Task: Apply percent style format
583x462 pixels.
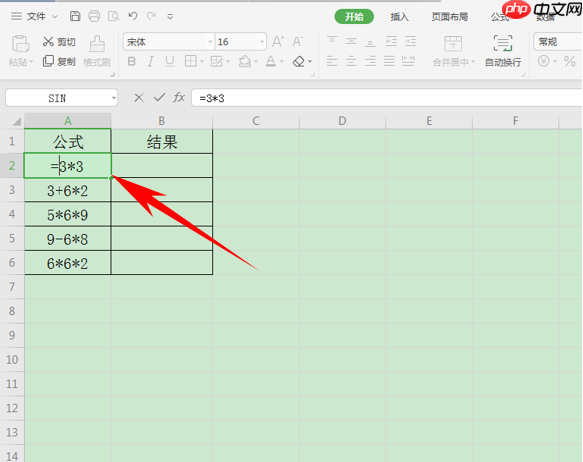Action: pos(569,61)
